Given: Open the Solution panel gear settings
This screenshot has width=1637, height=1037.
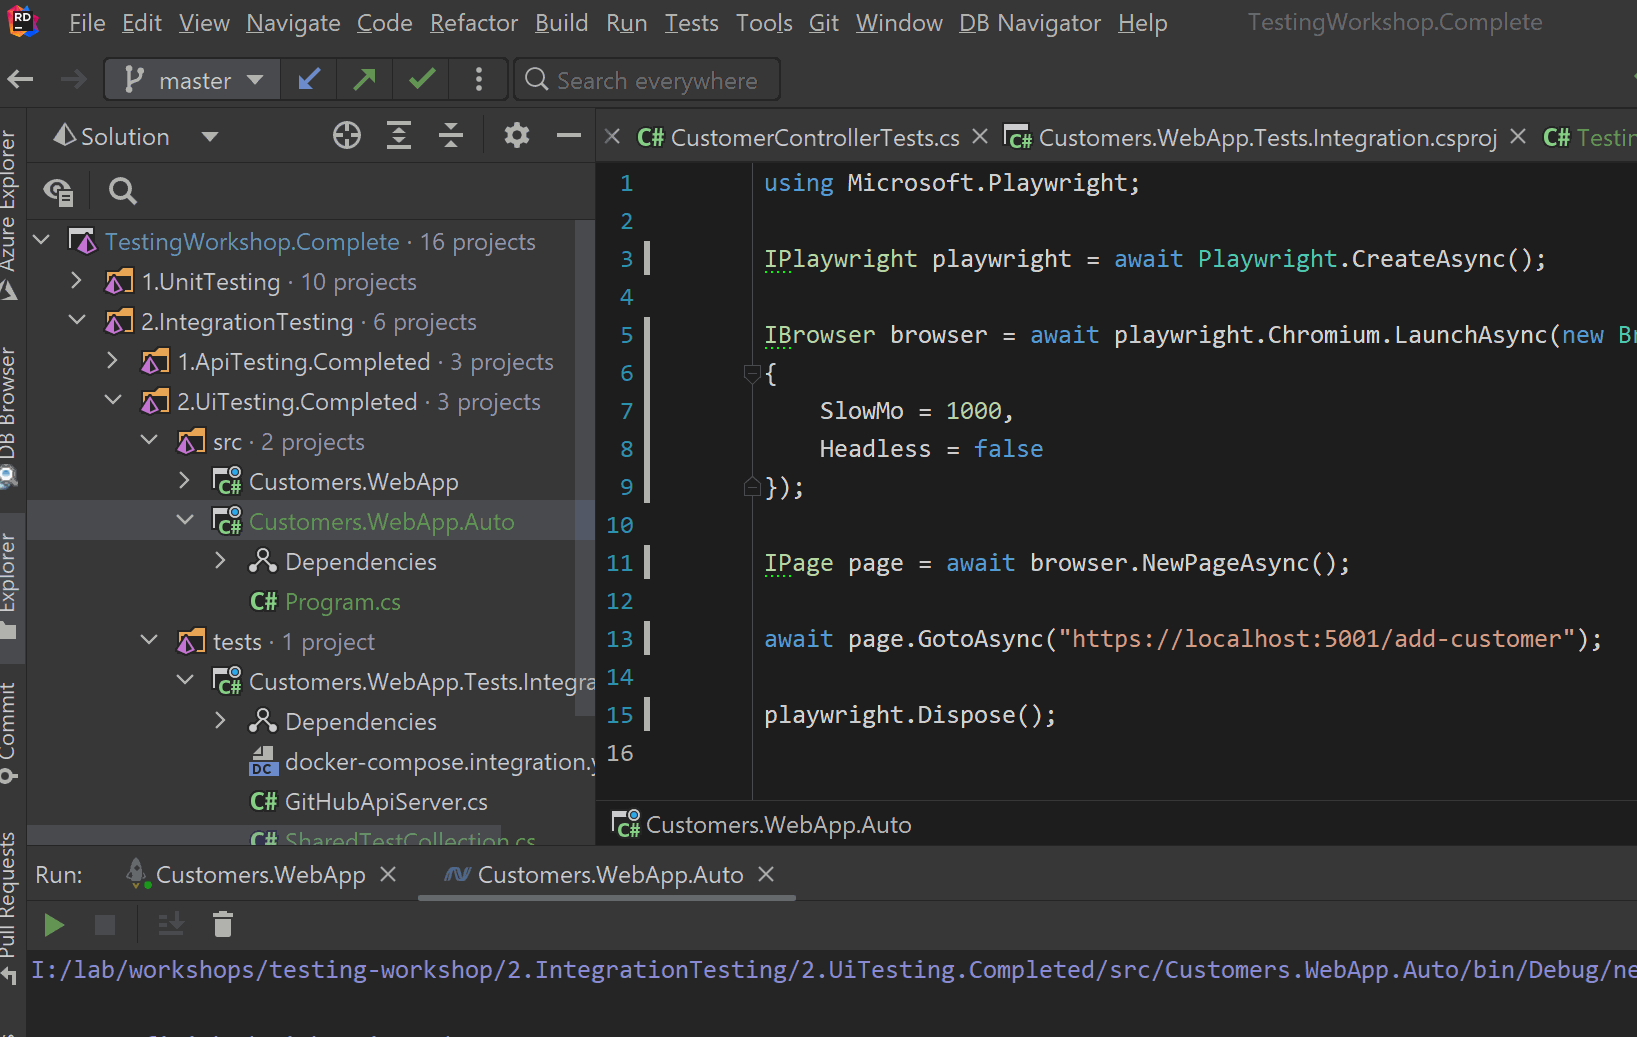Looking at the screenshot, I should pyautogui.click(x=516, y=136).
